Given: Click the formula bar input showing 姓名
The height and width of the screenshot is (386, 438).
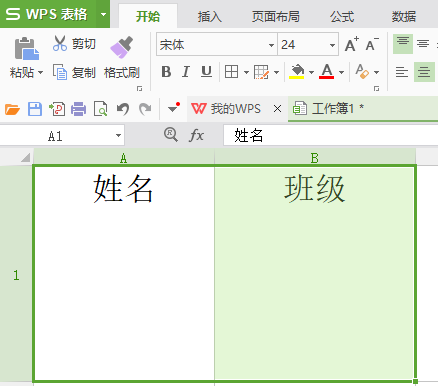Looking at the screenshot, I should point(331,135).
